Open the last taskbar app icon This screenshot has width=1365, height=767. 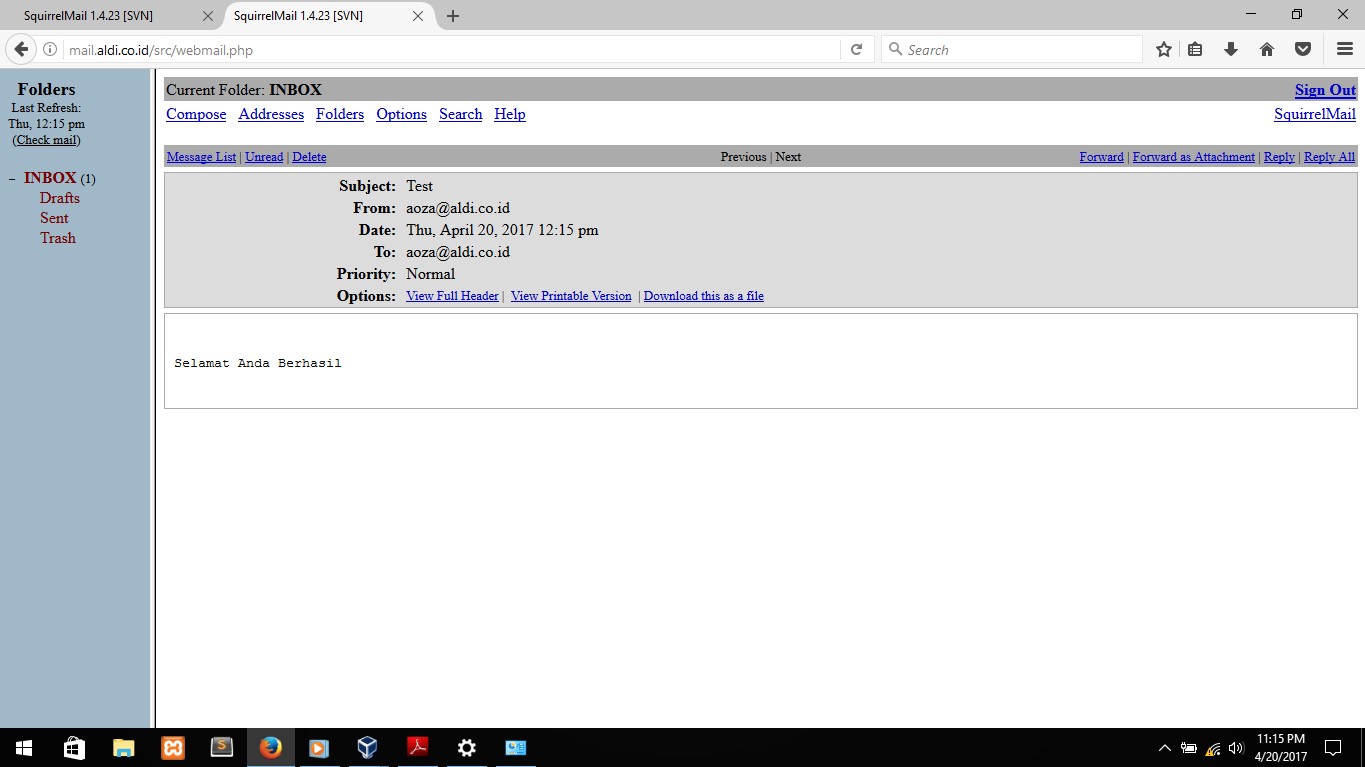click(x=515, y=748)
